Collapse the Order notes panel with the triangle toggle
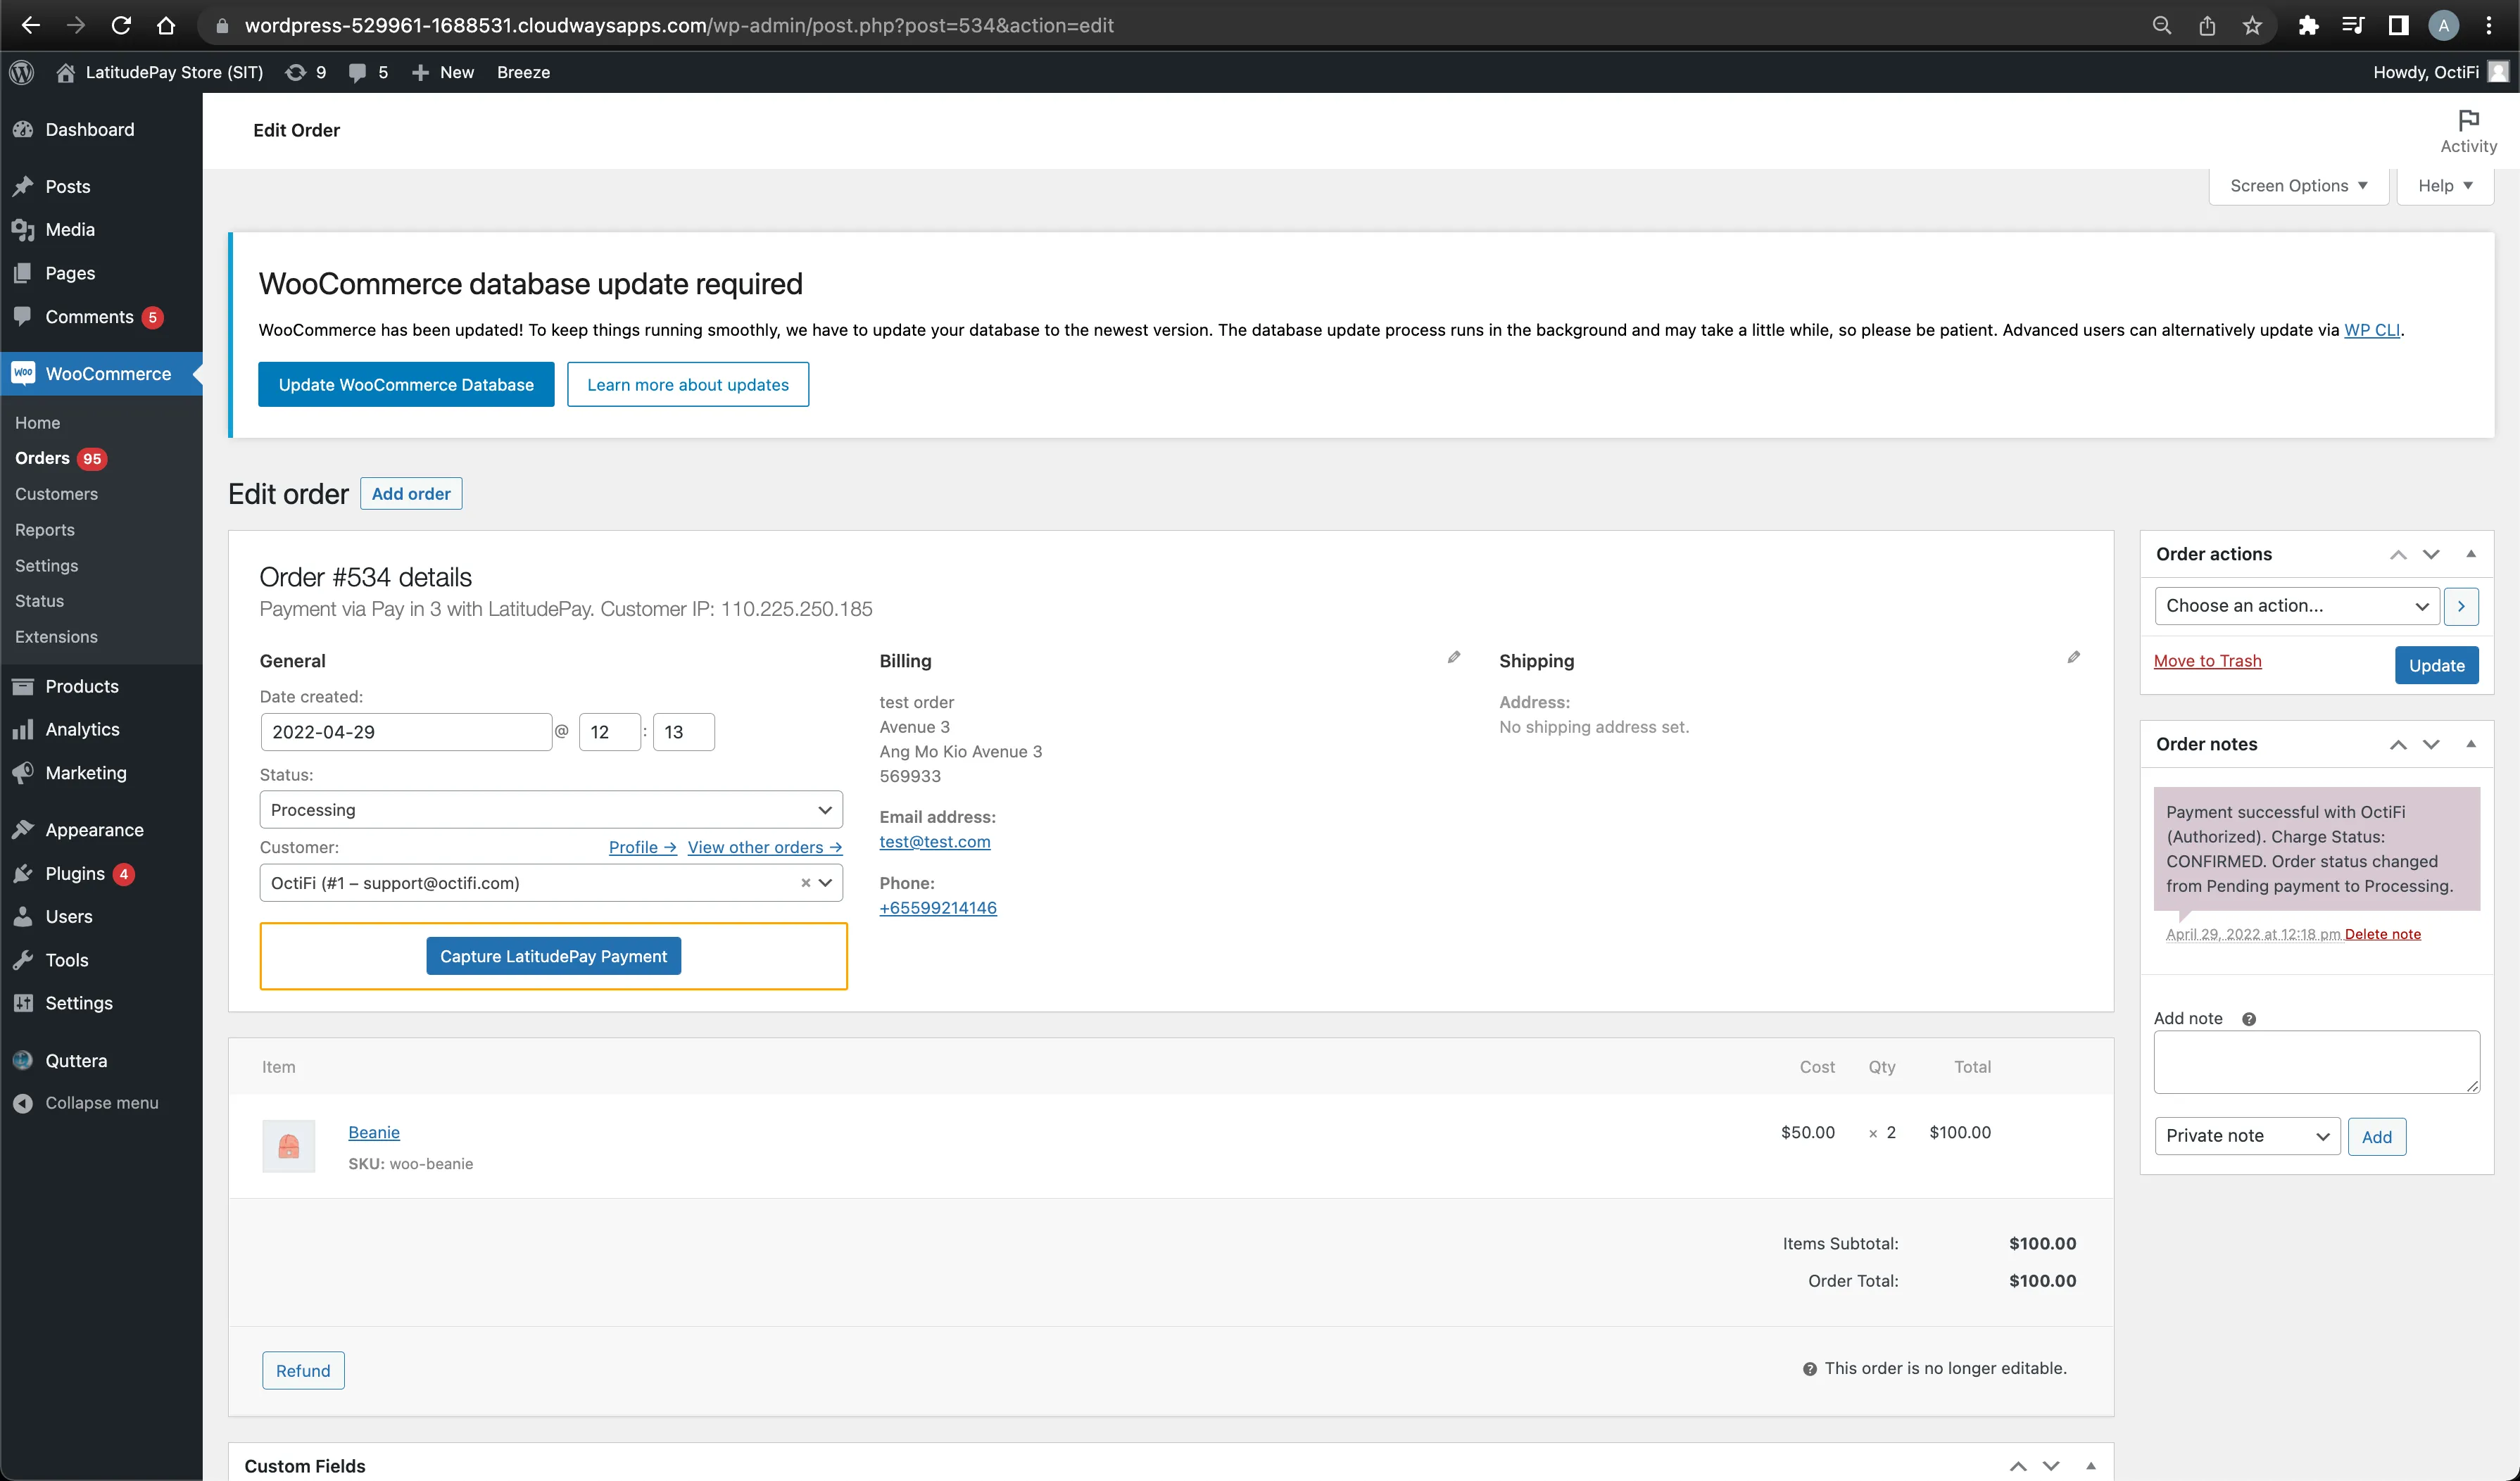Viewport: 2520px width, 1481px height. pyautogui.click(x=2471, y=744)
